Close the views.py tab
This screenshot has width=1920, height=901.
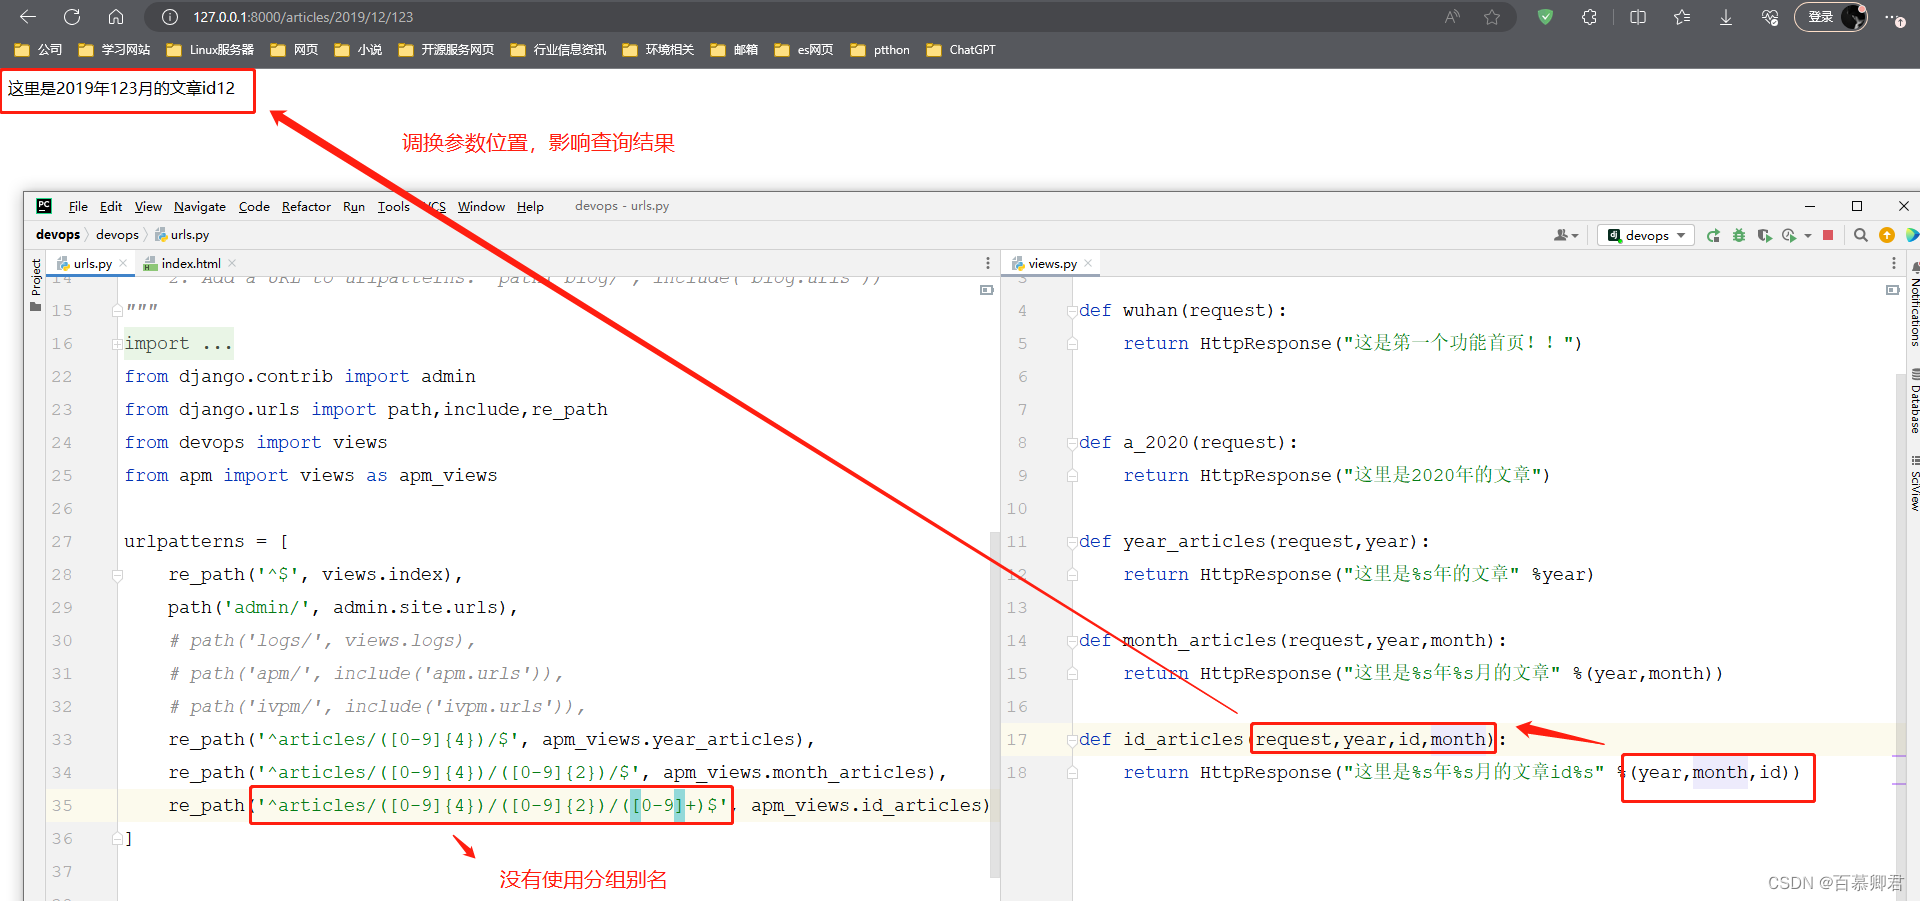tap(1088, 263)
